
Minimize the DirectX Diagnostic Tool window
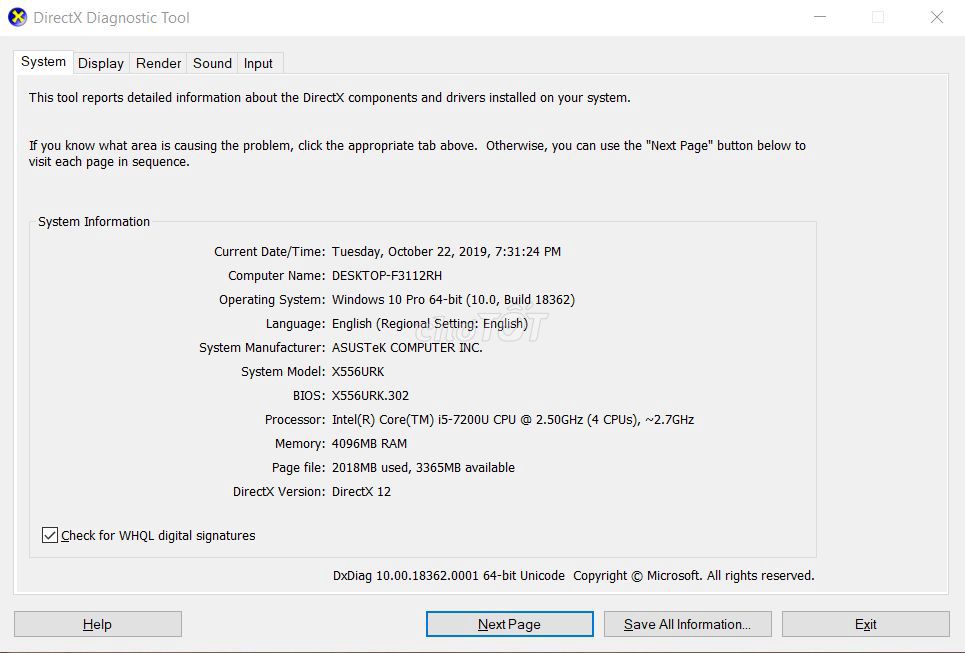click(x=820, y=17)
